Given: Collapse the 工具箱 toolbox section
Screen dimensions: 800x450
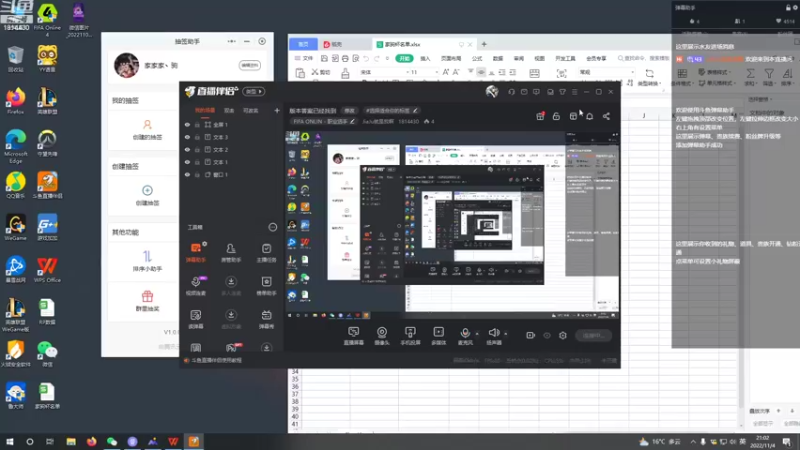Looking at the screenshot, I should (x=272, y=228).
